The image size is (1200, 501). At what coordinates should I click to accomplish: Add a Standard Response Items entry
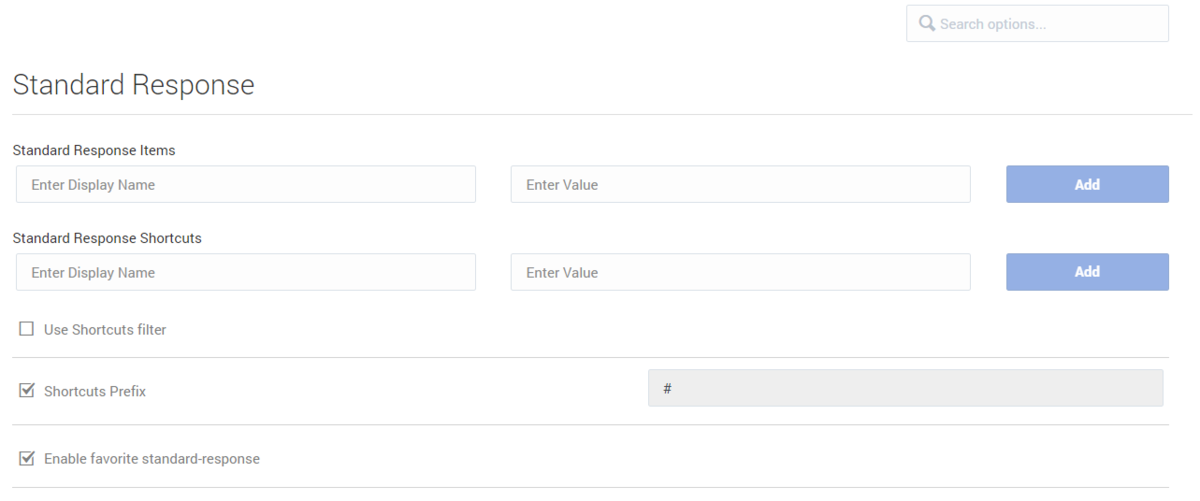click(1087, 184)
